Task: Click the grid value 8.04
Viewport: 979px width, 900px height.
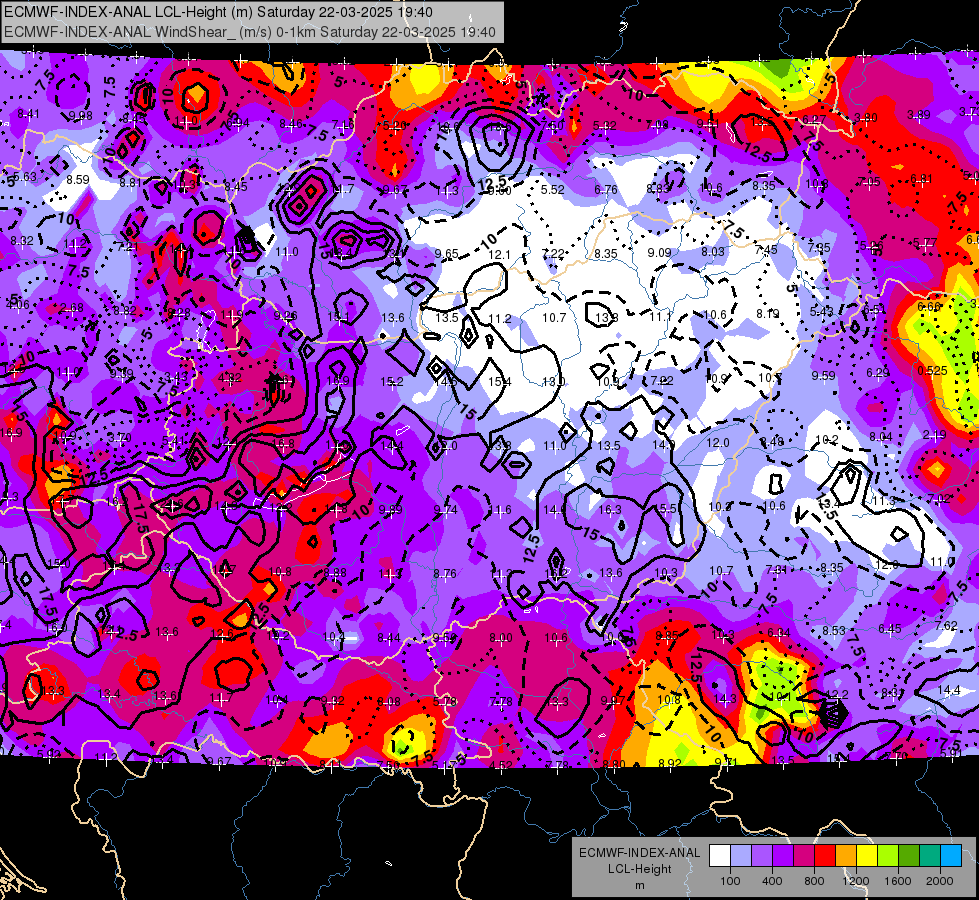Action: pyautogui.click(x=881, y=437)
